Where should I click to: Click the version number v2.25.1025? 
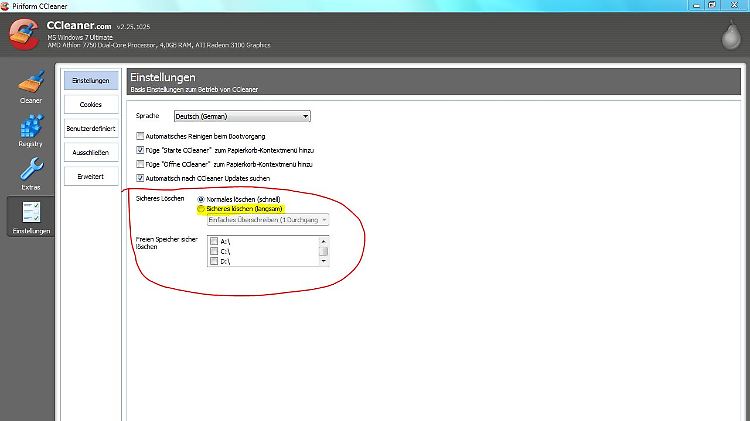coord(133,27)
